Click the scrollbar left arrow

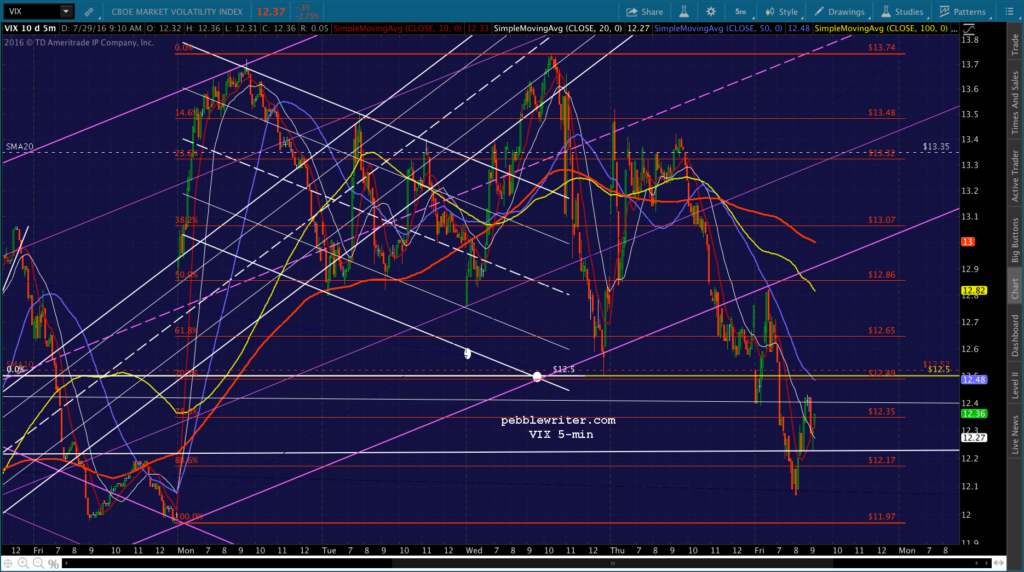66,563
